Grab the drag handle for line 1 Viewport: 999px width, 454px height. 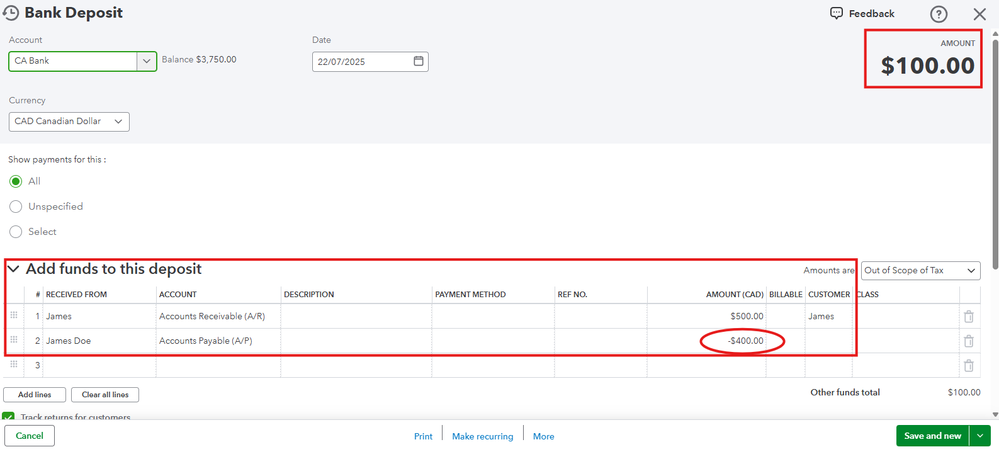tap(13, 316)
